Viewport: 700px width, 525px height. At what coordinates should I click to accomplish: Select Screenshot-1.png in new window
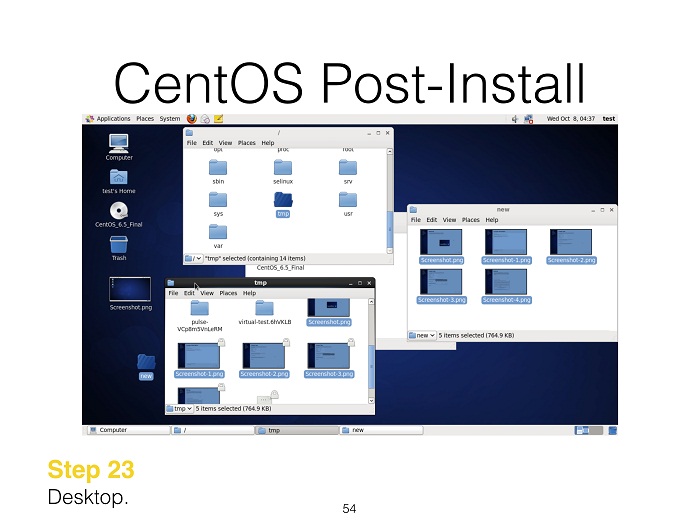tap(506, 246)
